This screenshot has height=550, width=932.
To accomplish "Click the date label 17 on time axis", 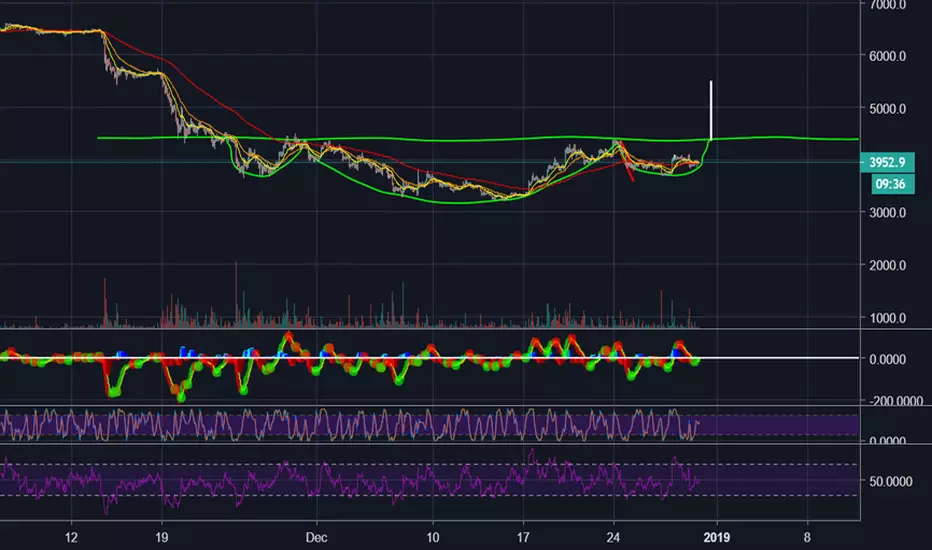I will coord(523,538).
